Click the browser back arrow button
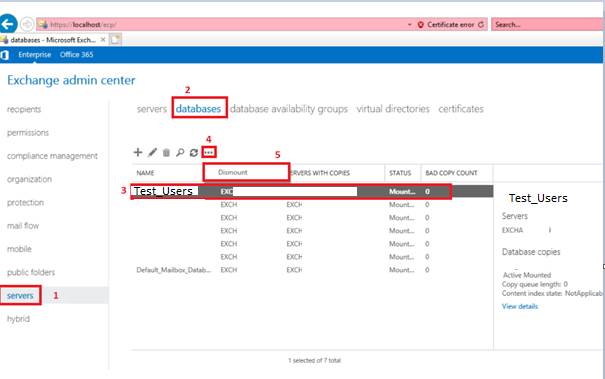This screenshot has height=379, width=605. point(8,24)
